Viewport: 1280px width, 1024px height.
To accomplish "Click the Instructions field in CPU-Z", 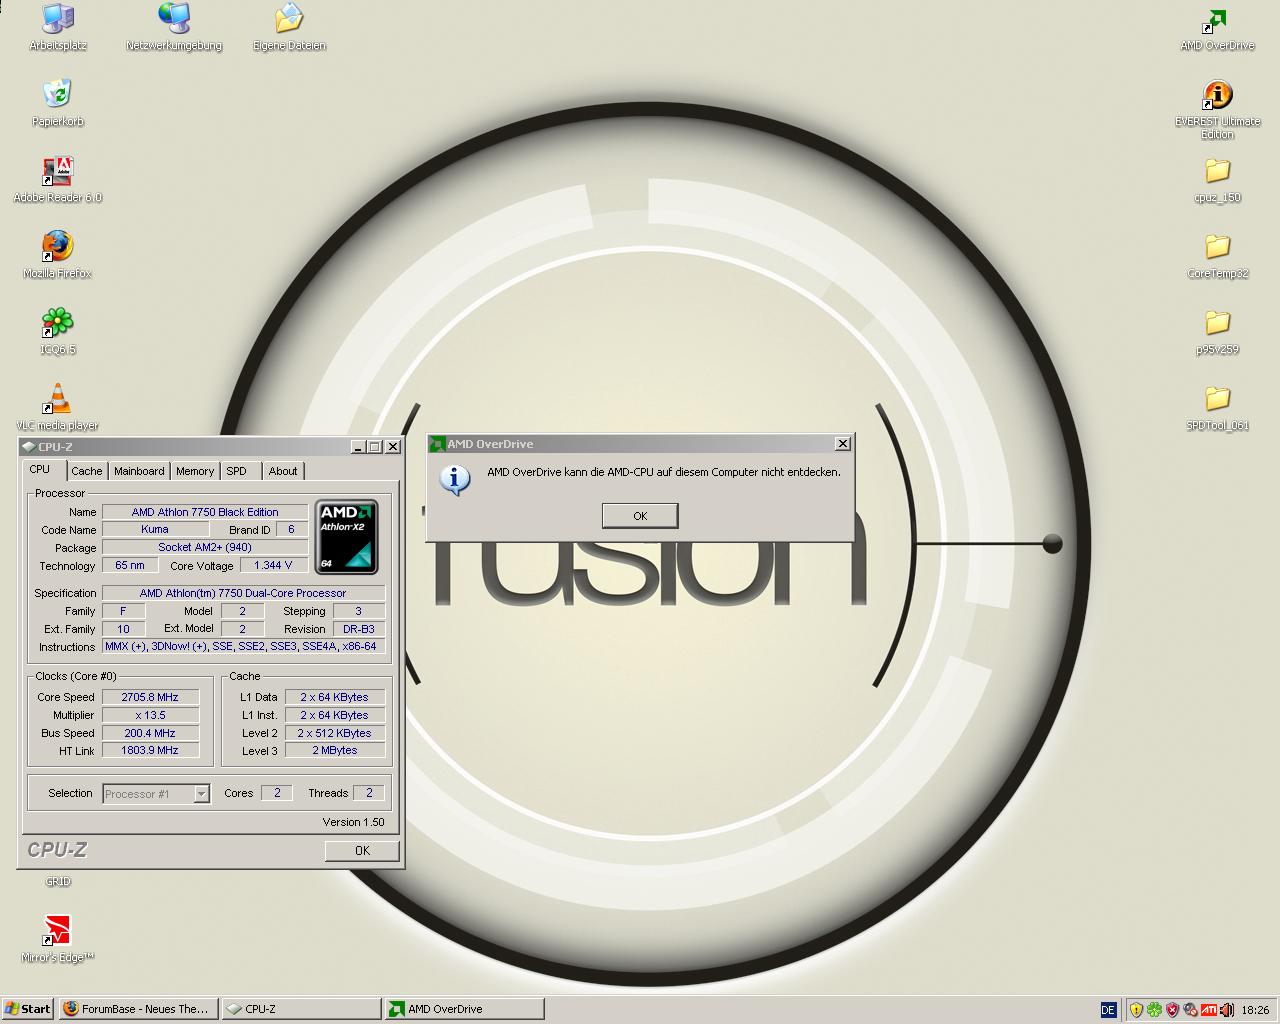I will pyautogui.click(x=243, y=647).
